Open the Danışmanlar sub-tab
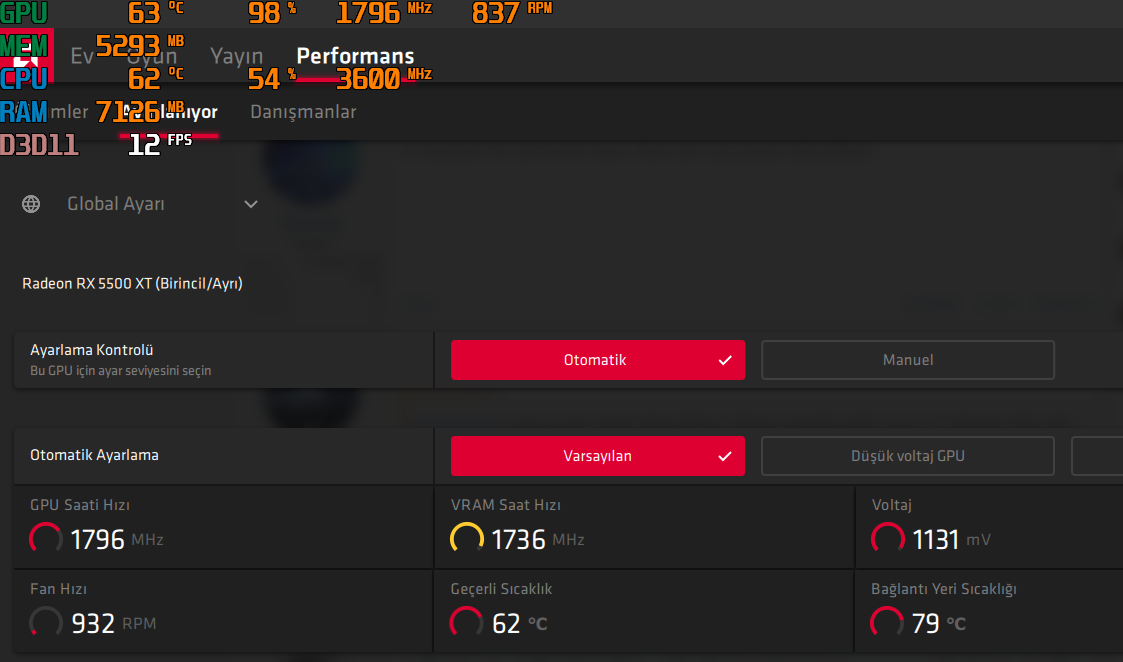Screen dimensions: 1123x662 click(303, 112)
